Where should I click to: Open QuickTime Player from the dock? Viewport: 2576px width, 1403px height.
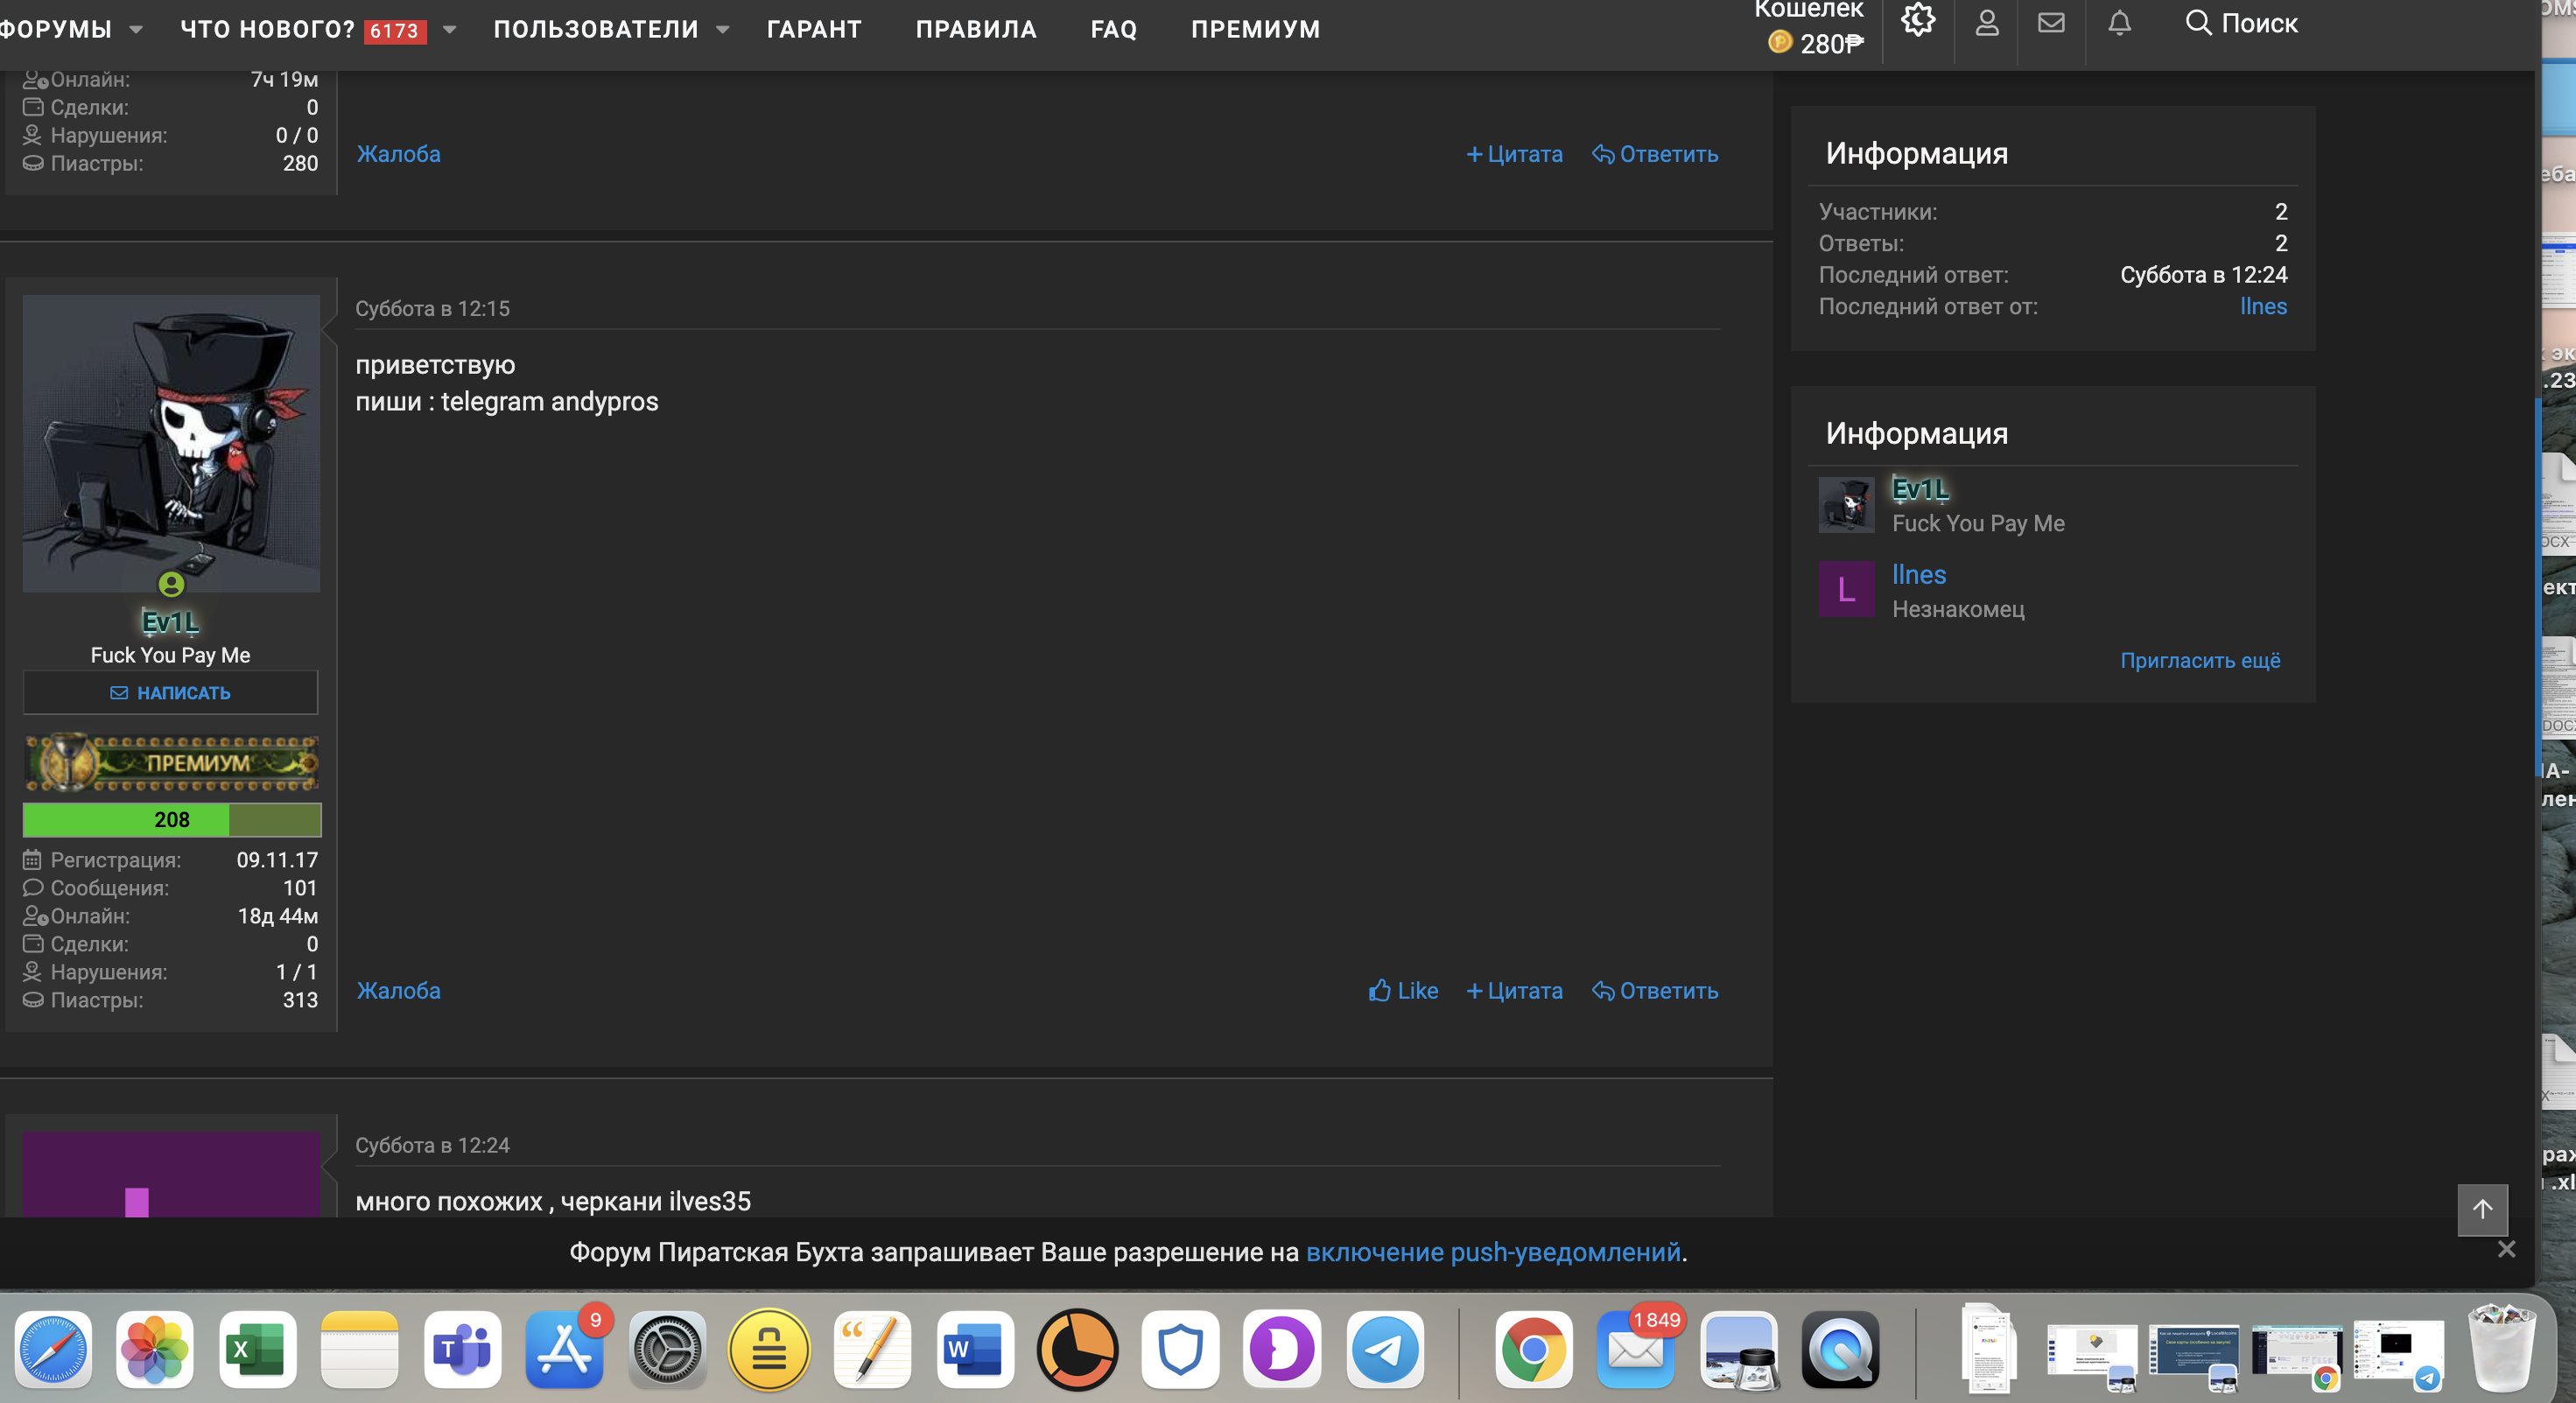pos(1841,1350)
